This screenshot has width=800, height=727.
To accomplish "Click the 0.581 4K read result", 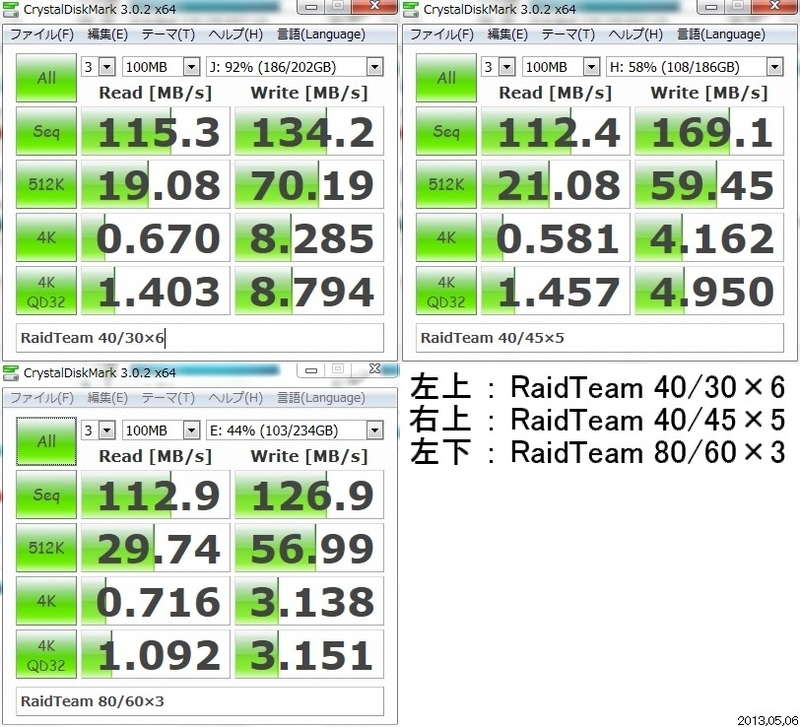I will click(x=556, y=237).
